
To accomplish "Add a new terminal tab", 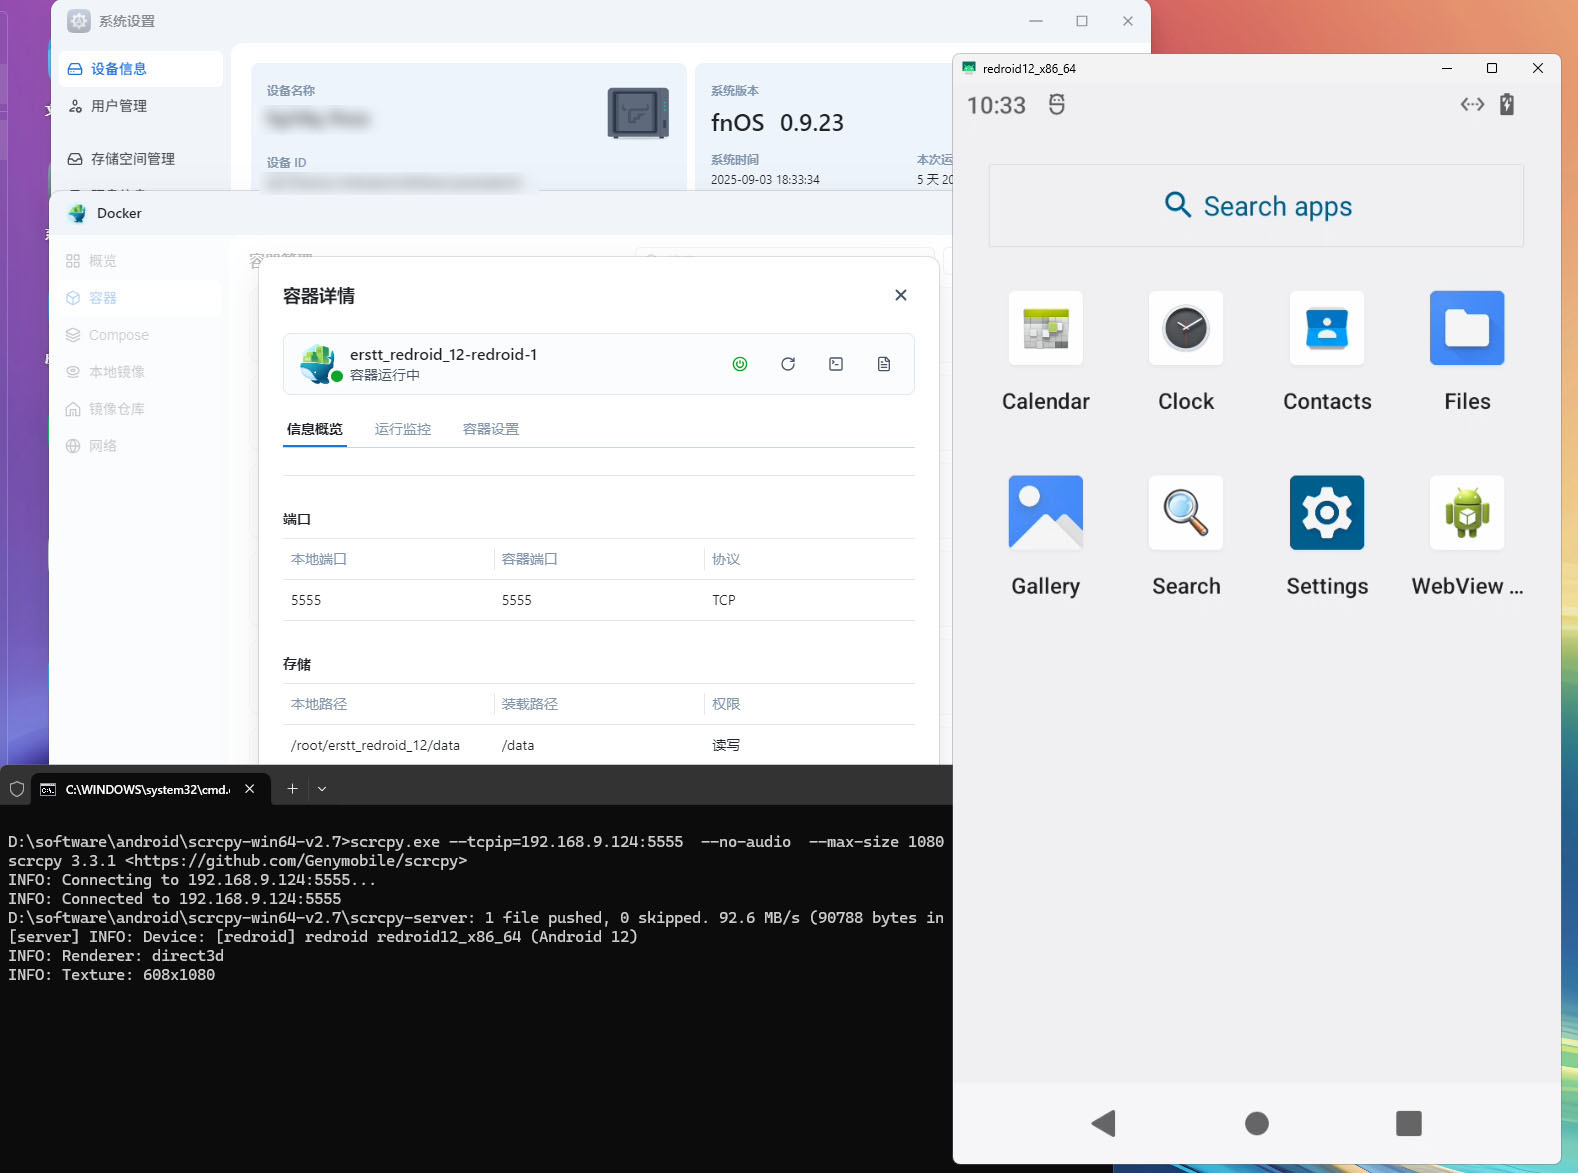I will tap(292, 789).
